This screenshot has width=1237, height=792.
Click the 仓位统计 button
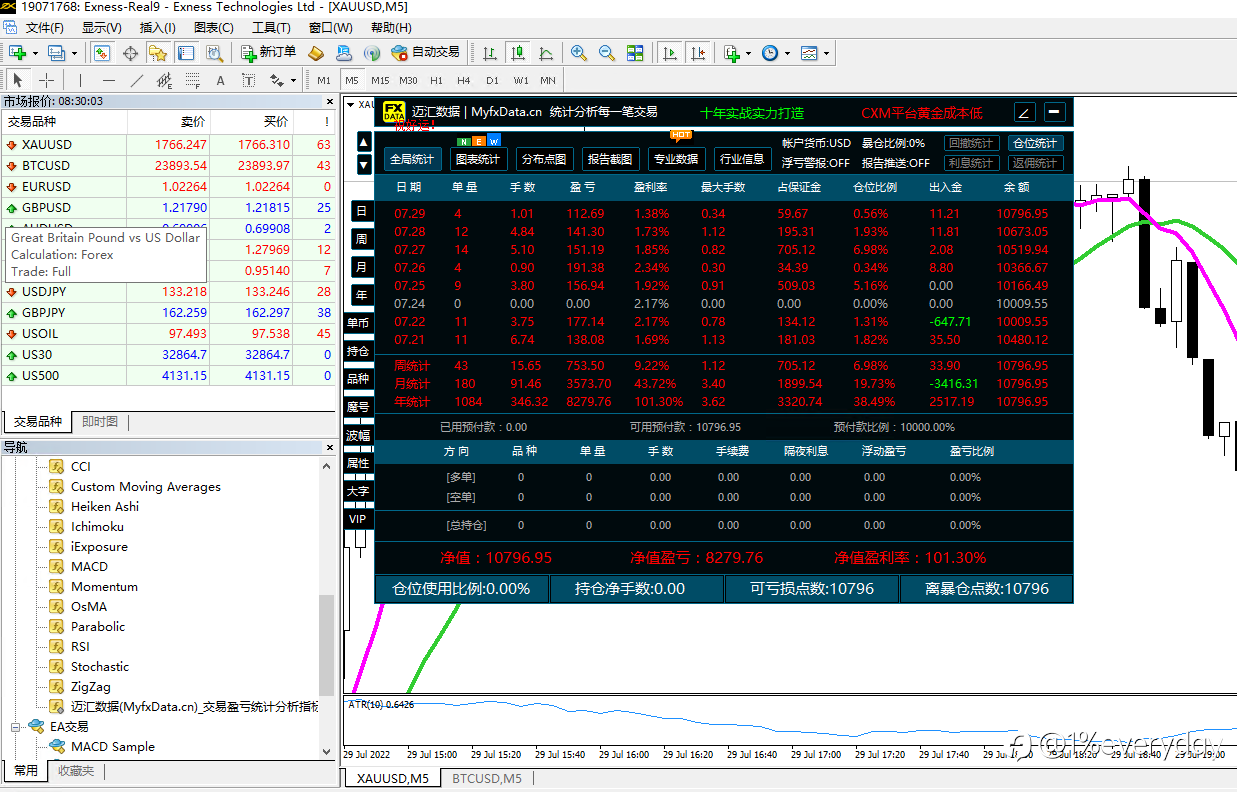click(x=1034, y=143)
